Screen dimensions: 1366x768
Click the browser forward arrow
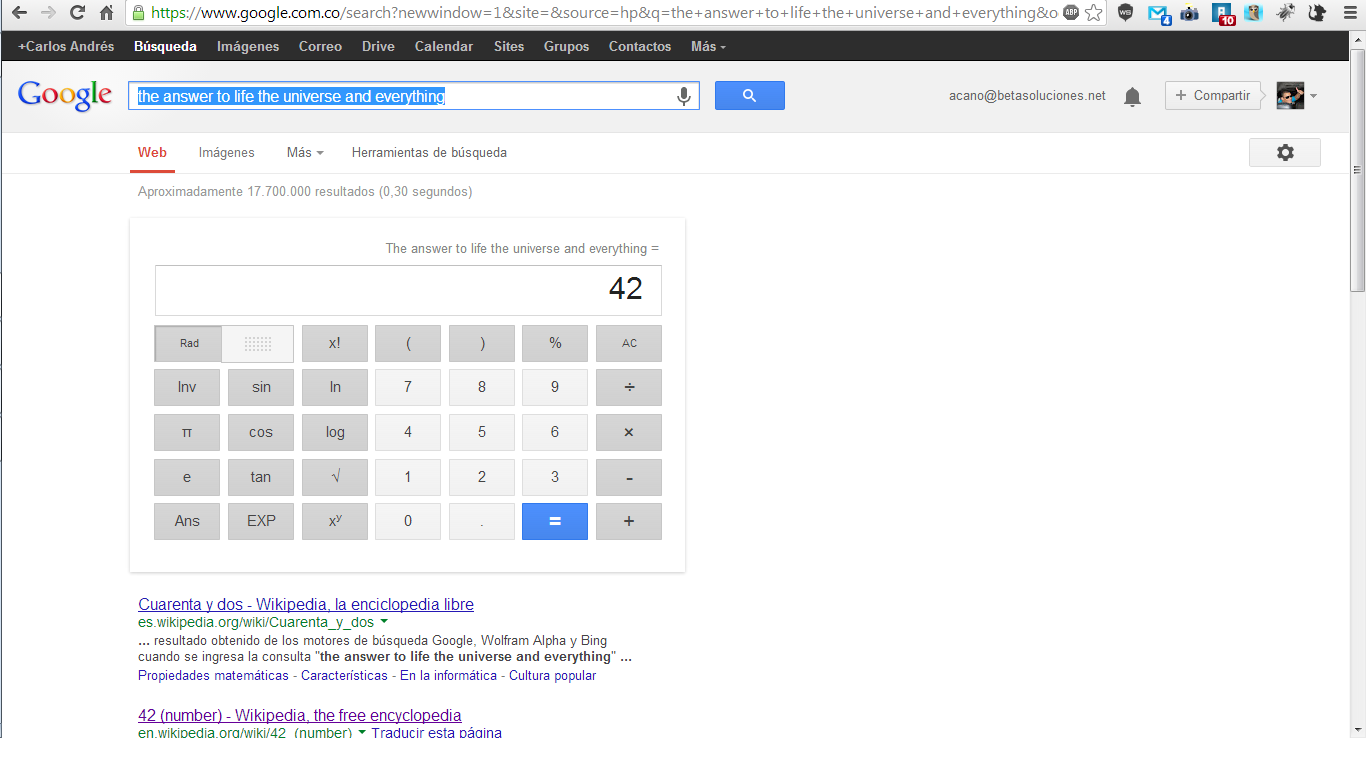(48, 13)
